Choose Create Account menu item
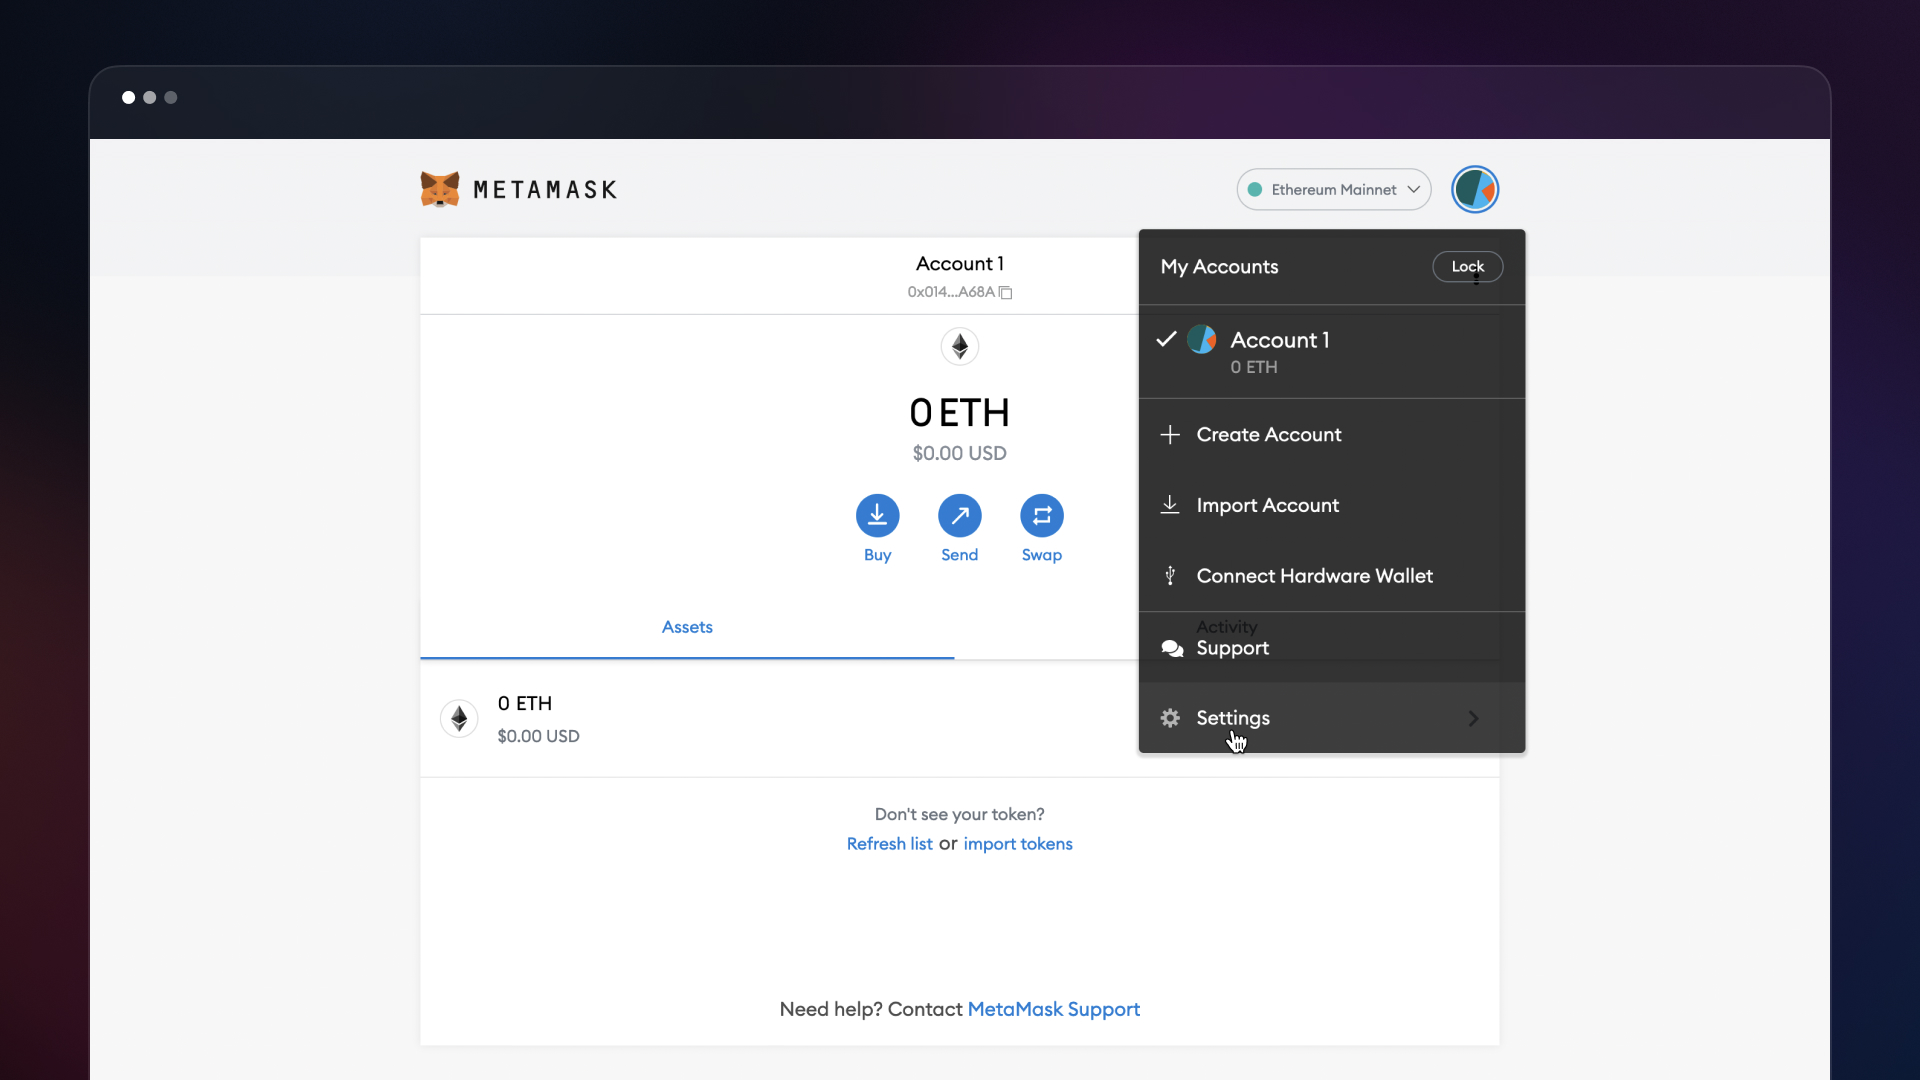The image size is (1920, 1080). pyautogui.click(x=1268, y=435)
